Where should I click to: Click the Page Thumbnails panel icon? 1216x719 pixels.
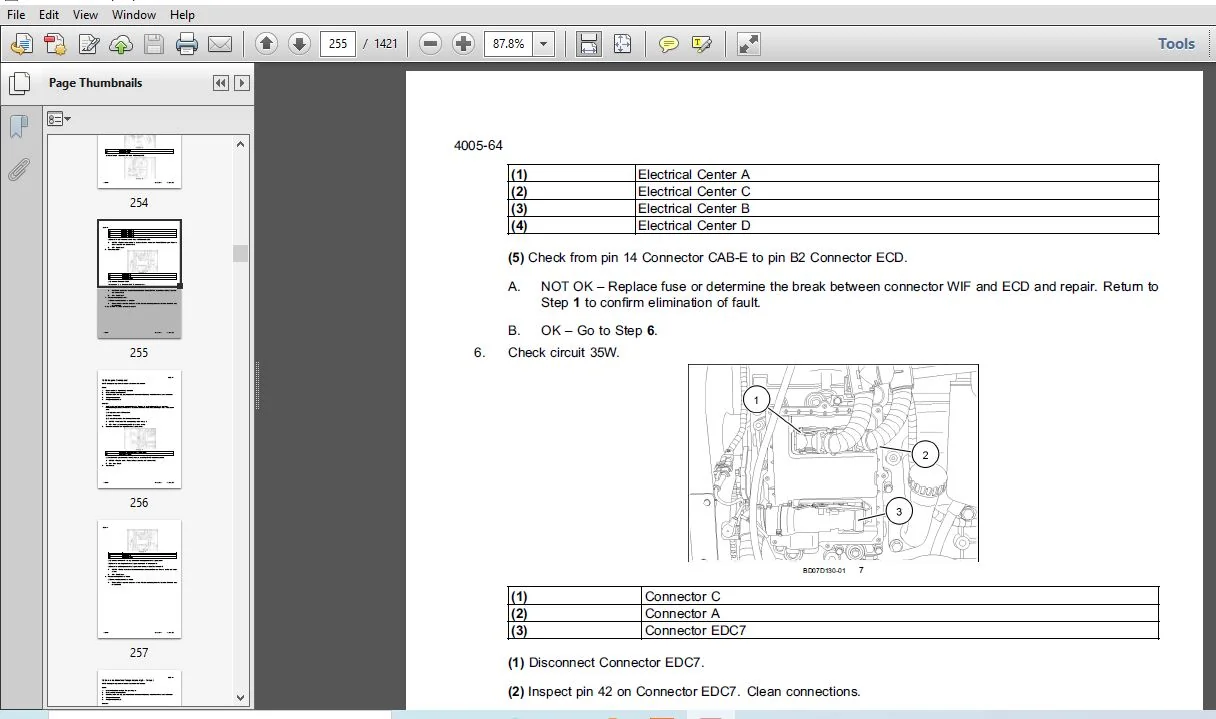point(18,84)
